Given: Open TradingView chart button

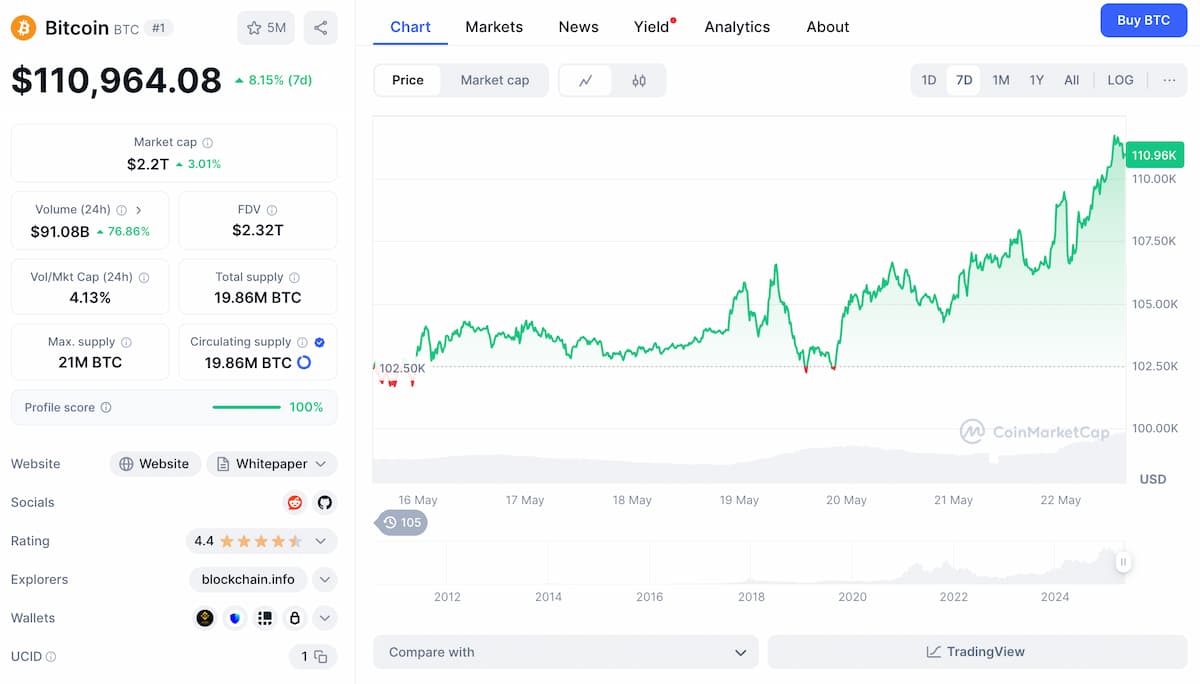Looking at the screenshot, I should coord(976,652).
